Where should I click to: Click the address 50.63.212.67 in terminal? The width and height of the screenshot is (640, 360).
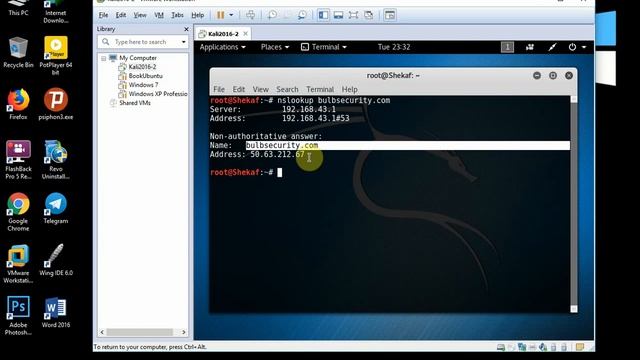click(x=277, y=154)
